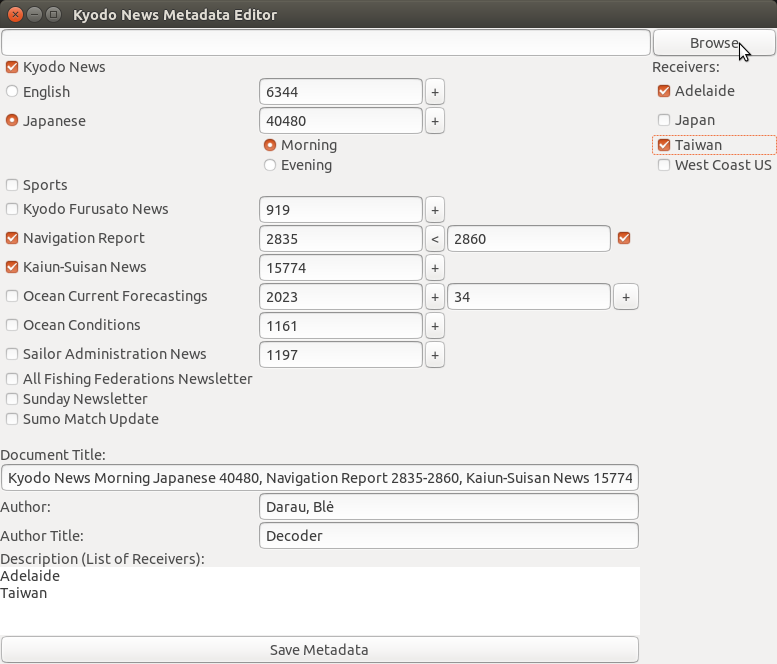777x664 pixels.
Task: Check the Sumo Match Update option
Action: 12,419
